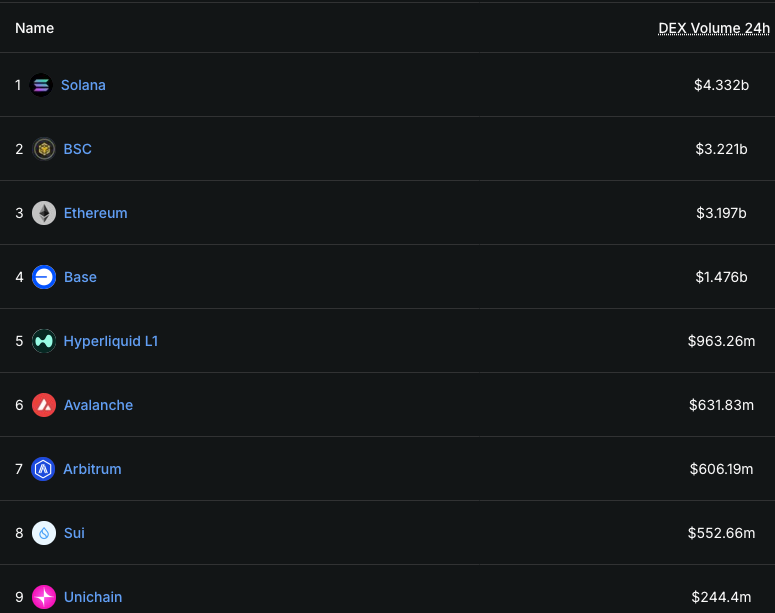Click the Hyperliquid L1 logo icon
The width and height of the screenshot is (775, 613).
44,341
